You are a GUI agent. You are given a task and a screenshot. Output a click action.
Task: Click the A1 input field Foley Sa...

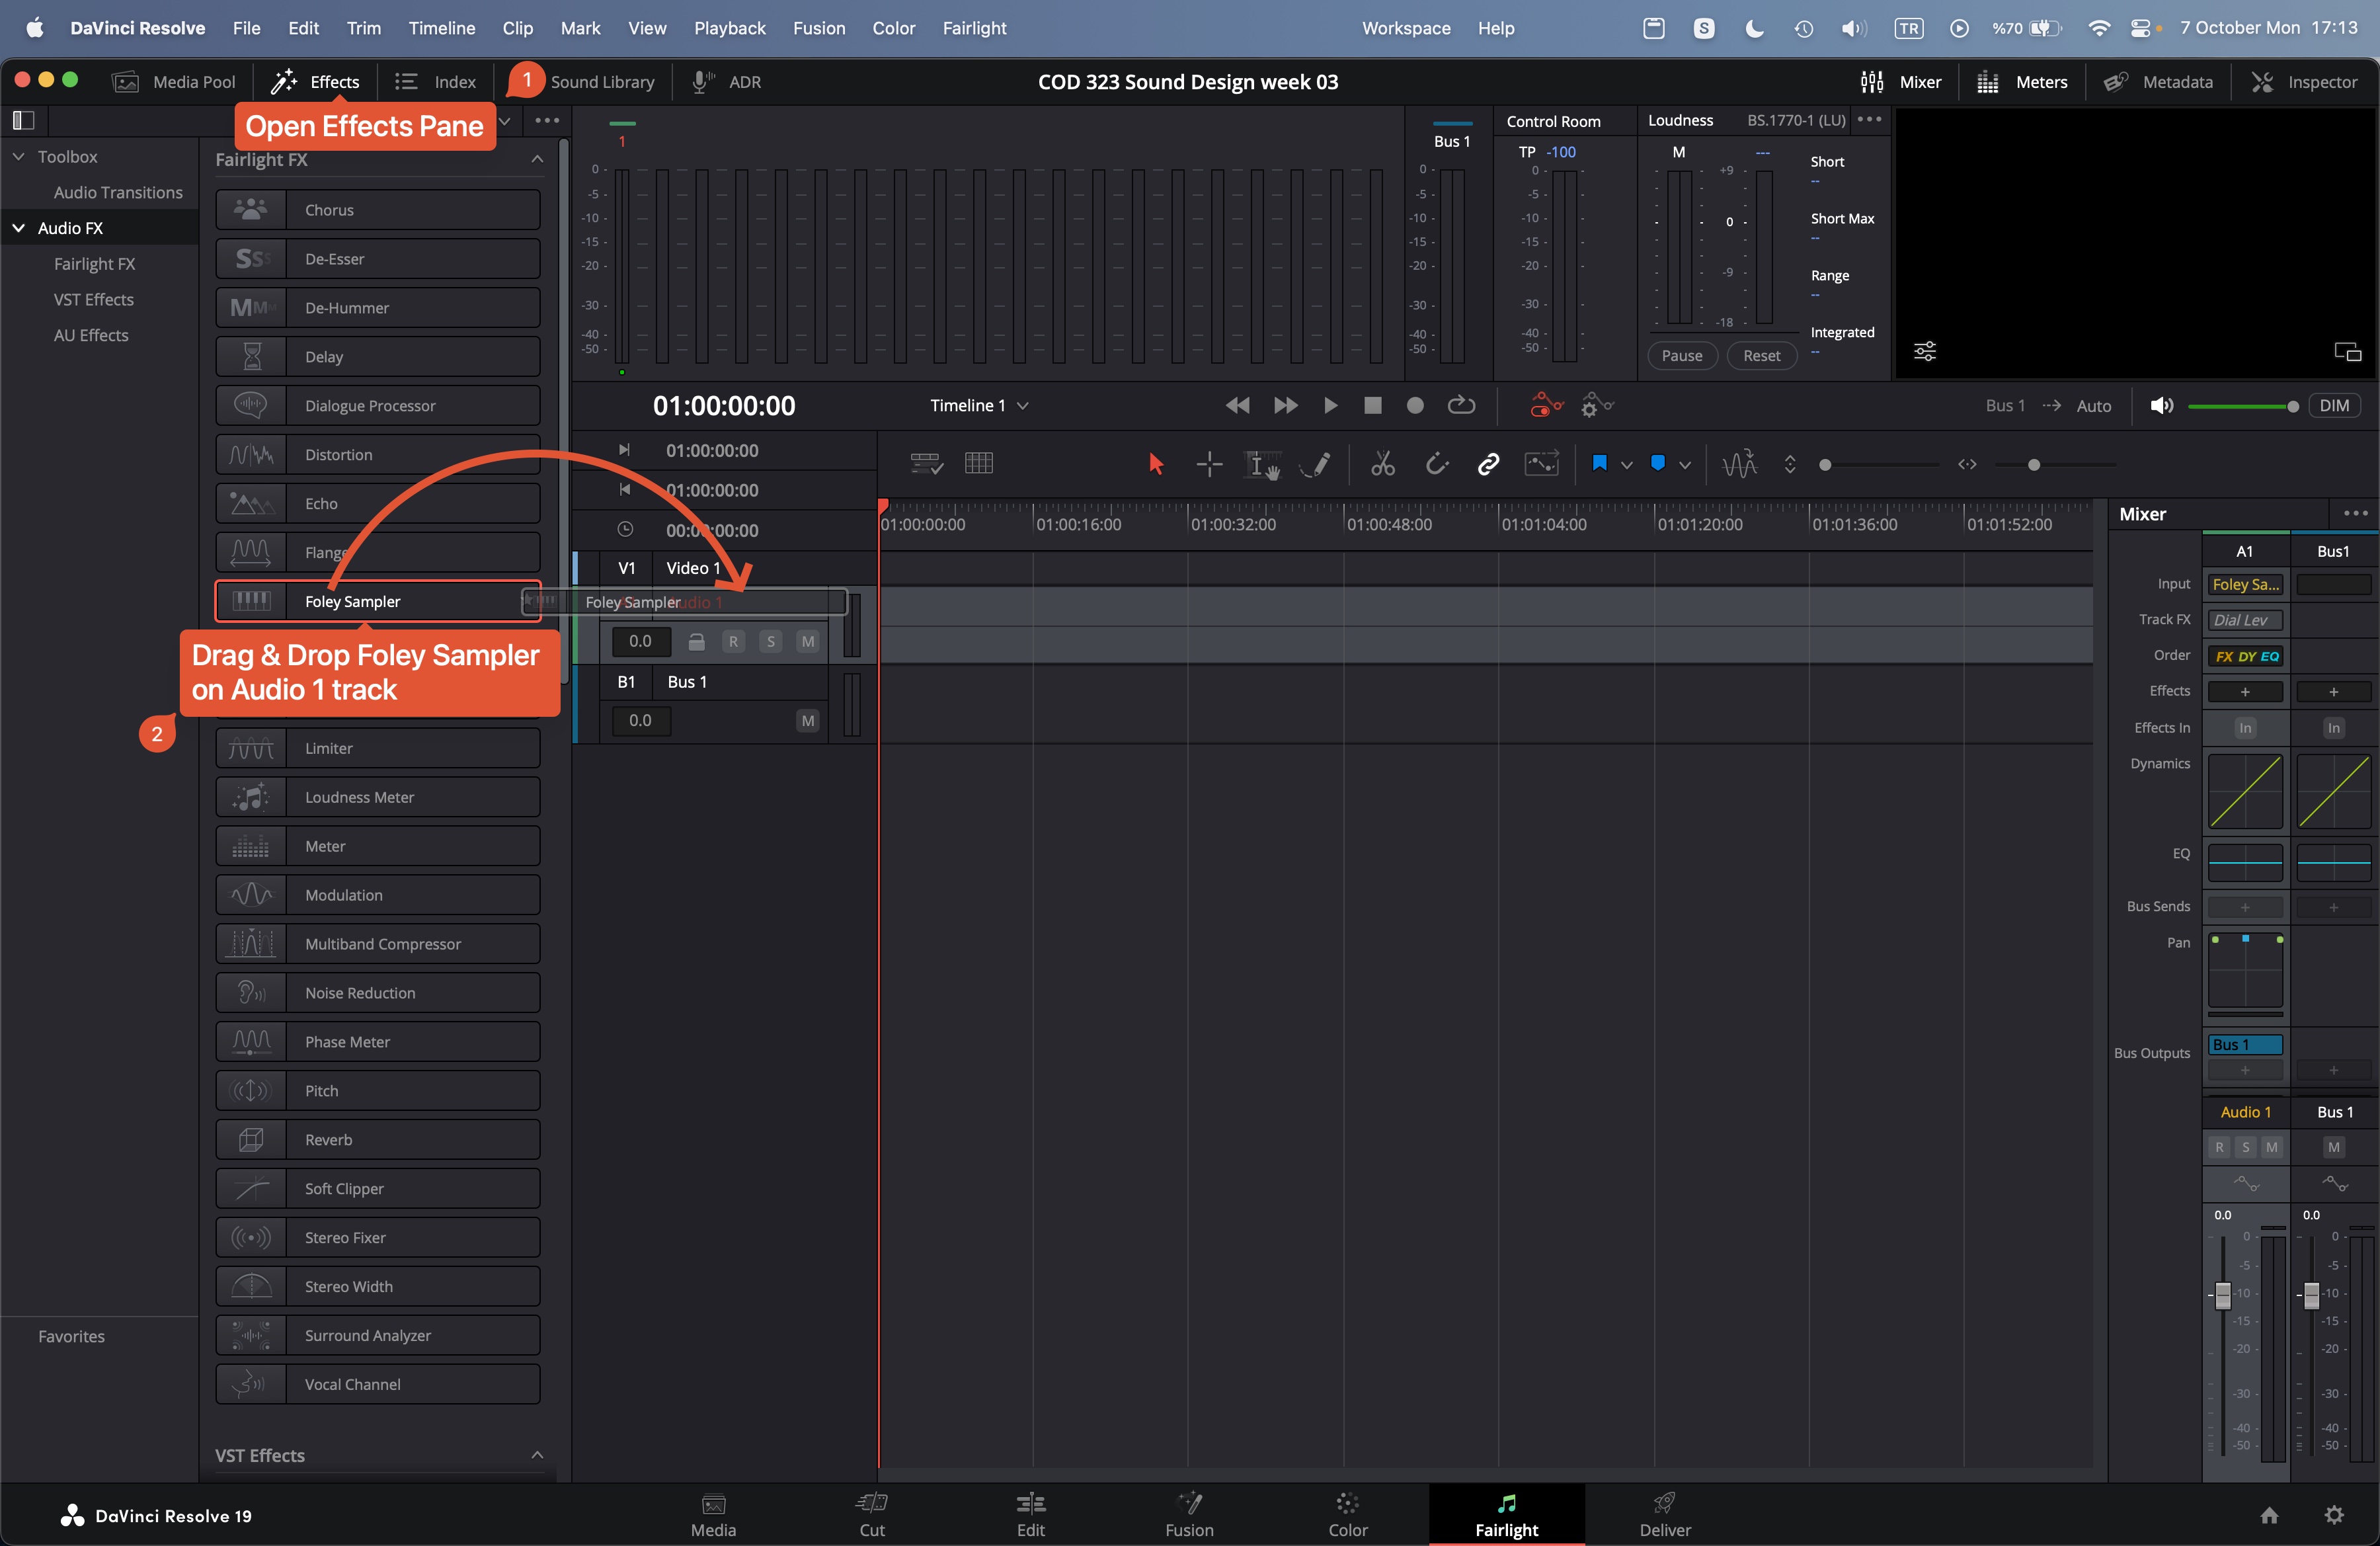point(2245,584)
